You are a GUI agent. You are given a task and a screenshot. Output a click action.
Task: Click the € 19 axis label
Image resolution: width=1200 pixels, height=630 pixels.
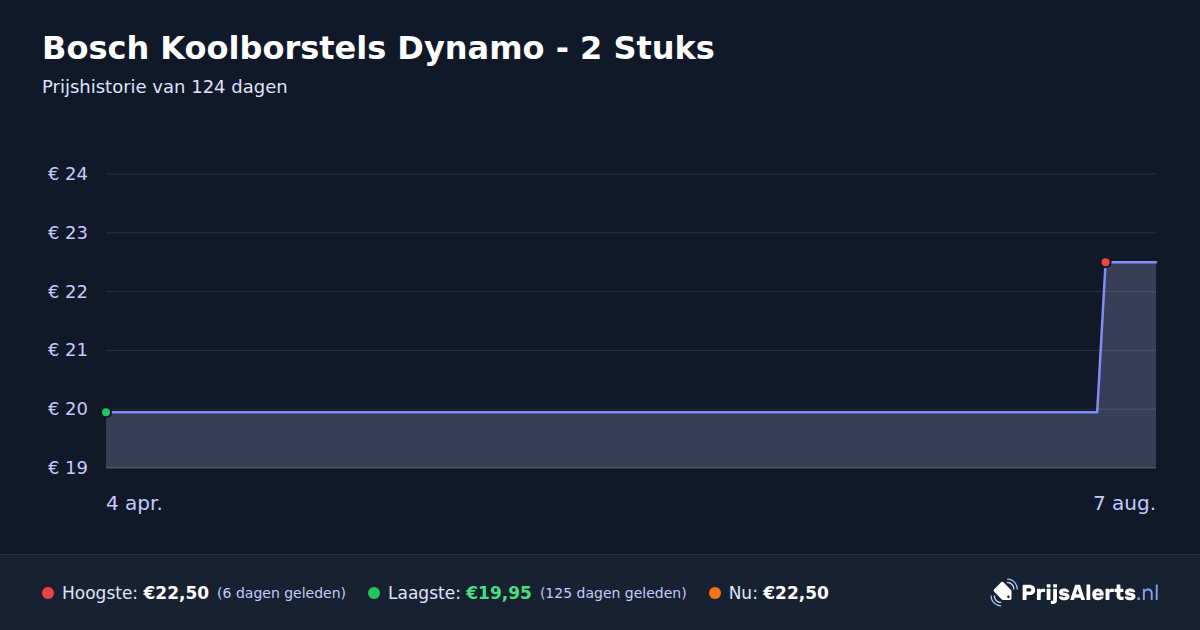68,468
